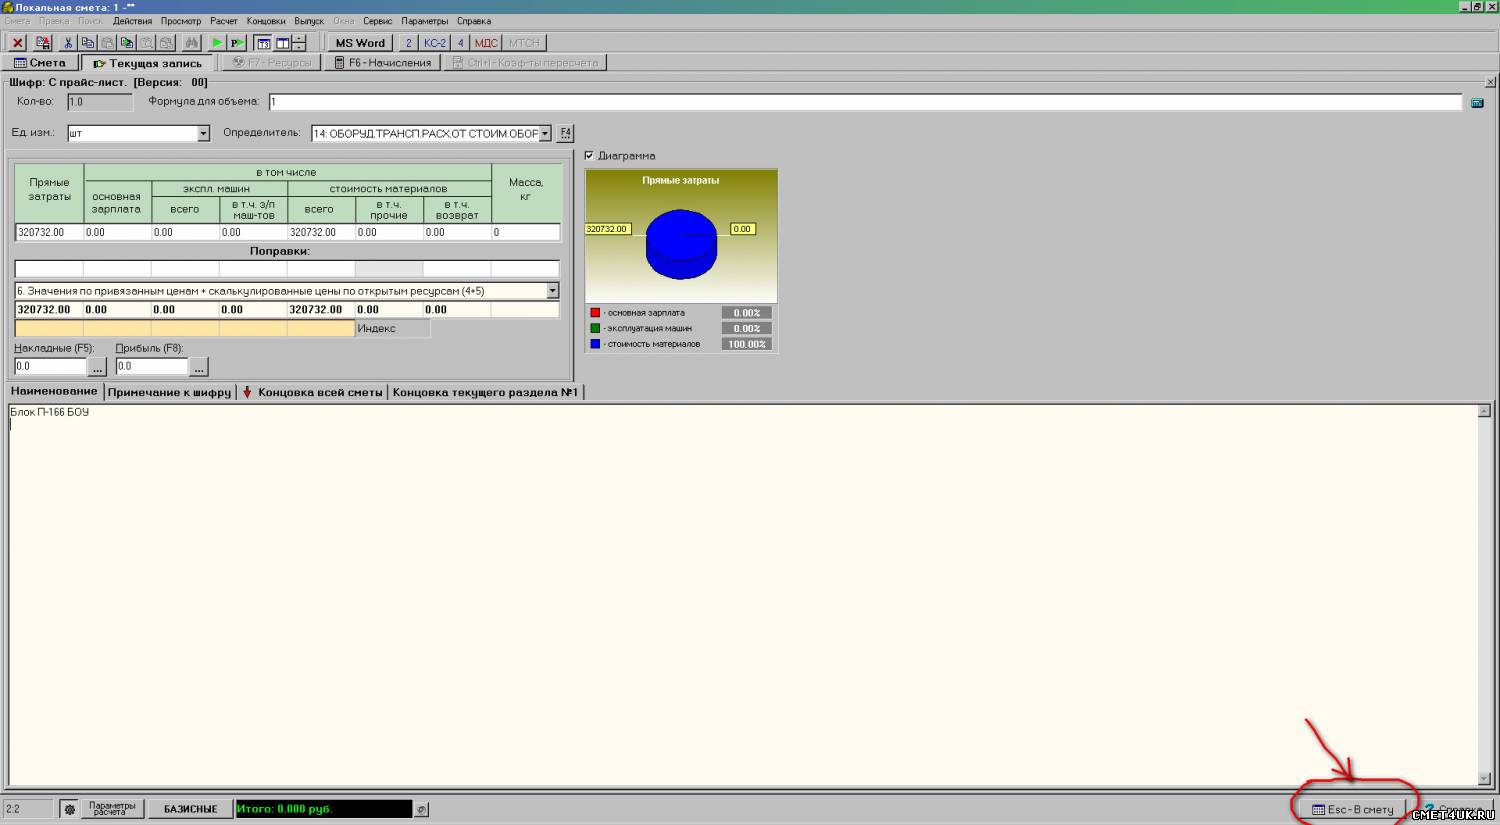Expand the Ед. изм. unit dropdown
The height and width of the screenshot is (825, 1500).
[203, 133]
